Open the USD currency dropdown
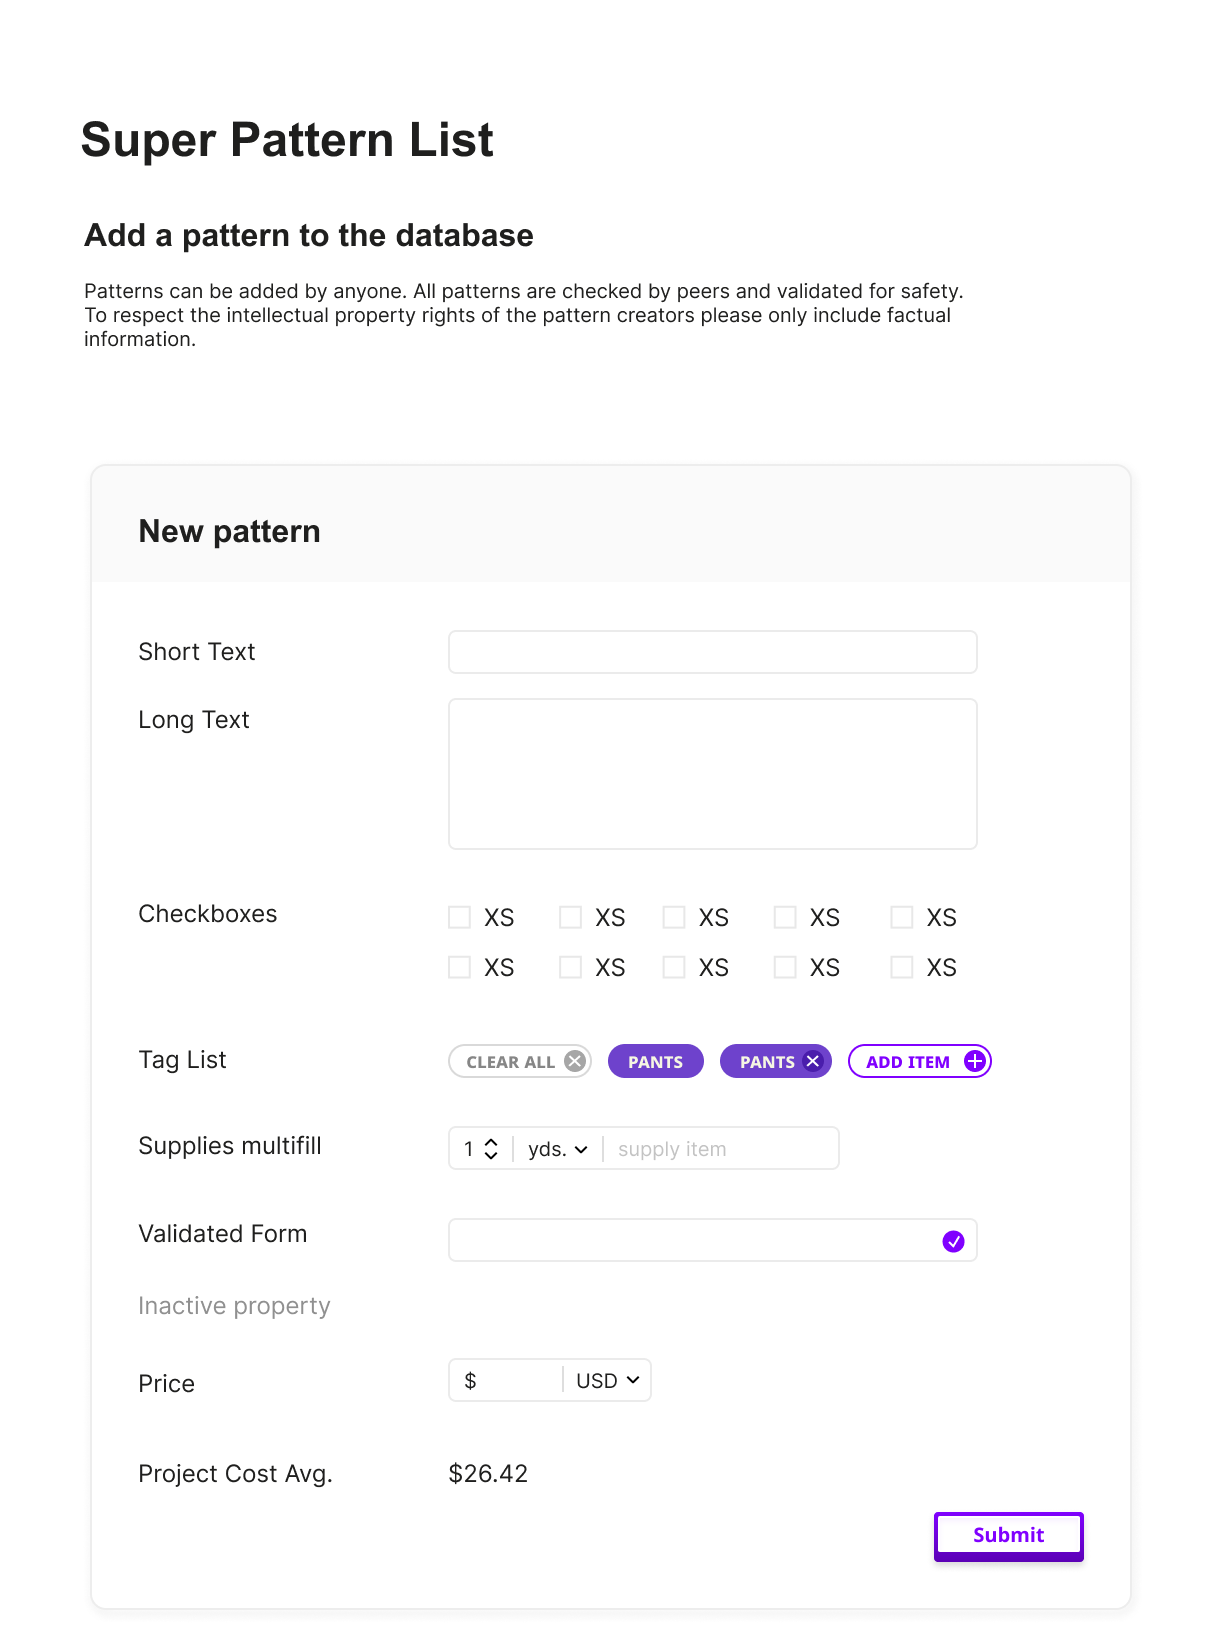This screenshot has width=1232, height=1650. tap(607, 1381)
